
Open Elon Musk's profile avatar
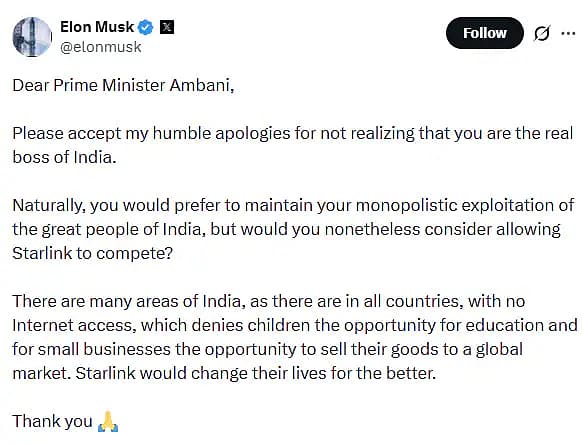[32, 36]
